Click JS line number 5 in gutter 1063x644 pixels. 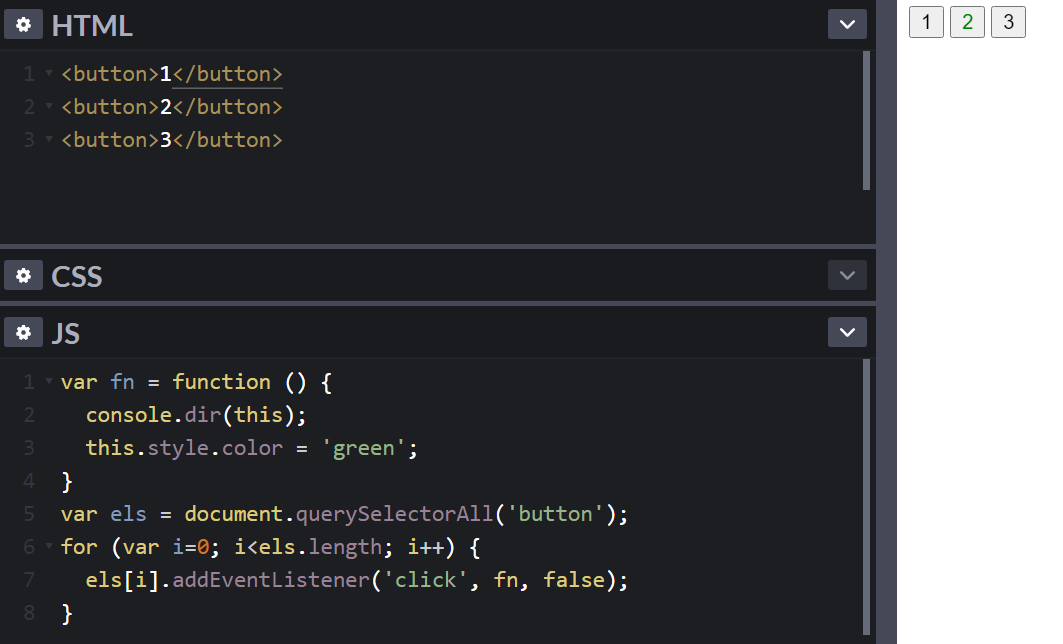pyautogui.click(x=28, y=514)
